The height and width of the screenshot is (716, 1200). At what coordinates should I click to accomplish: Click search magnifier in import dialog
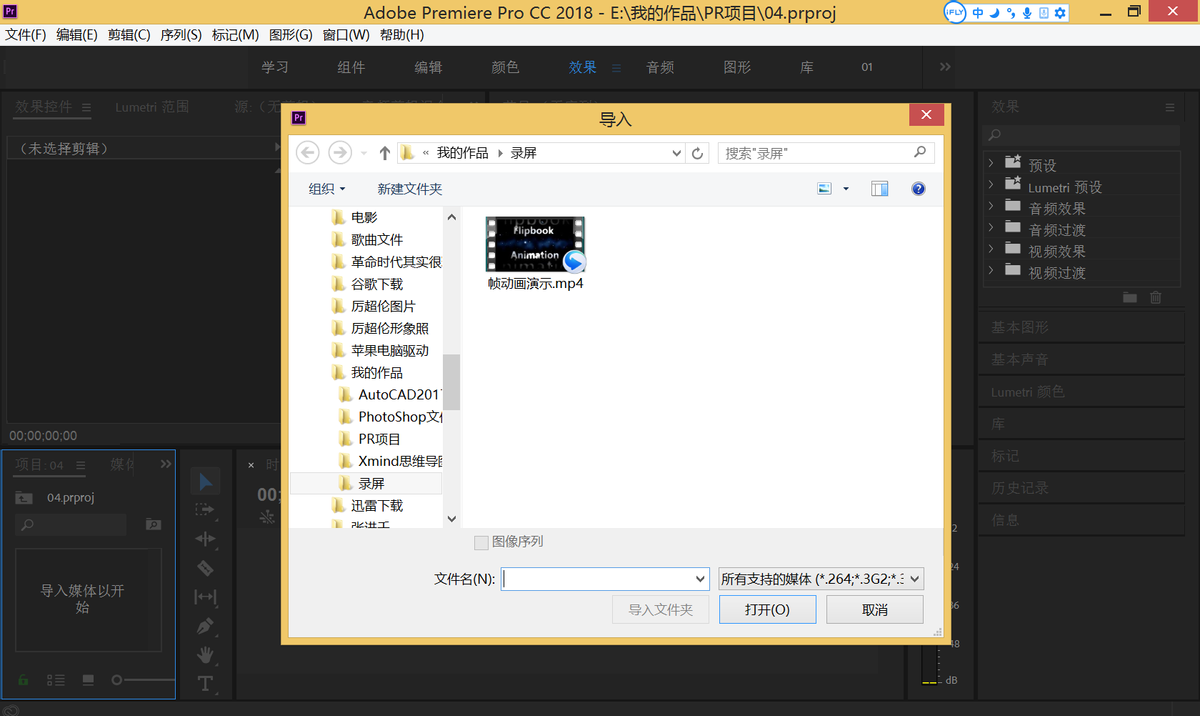pyautogui.click(x=921, y=152)
